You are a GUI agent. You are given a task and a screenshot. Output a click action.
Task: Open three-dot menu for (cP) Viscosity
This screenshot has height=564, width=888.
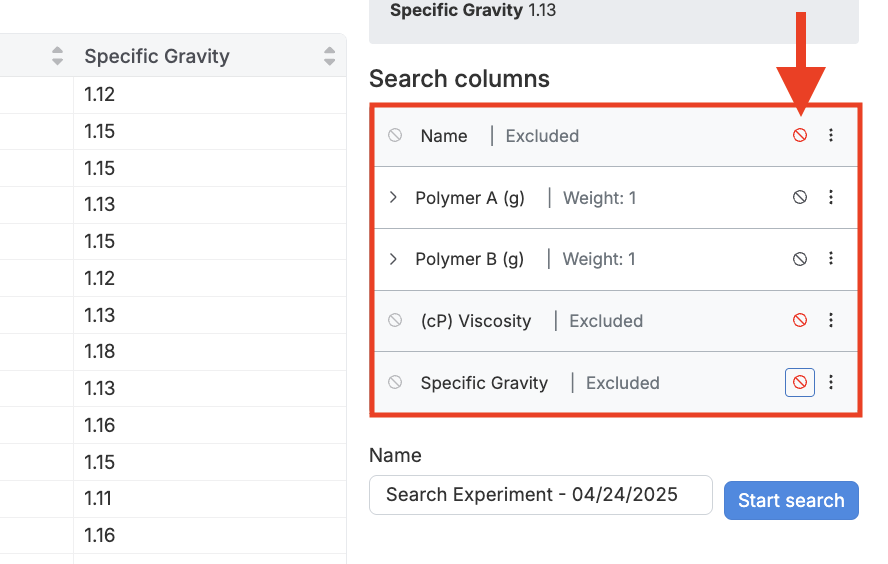point(831,321)
